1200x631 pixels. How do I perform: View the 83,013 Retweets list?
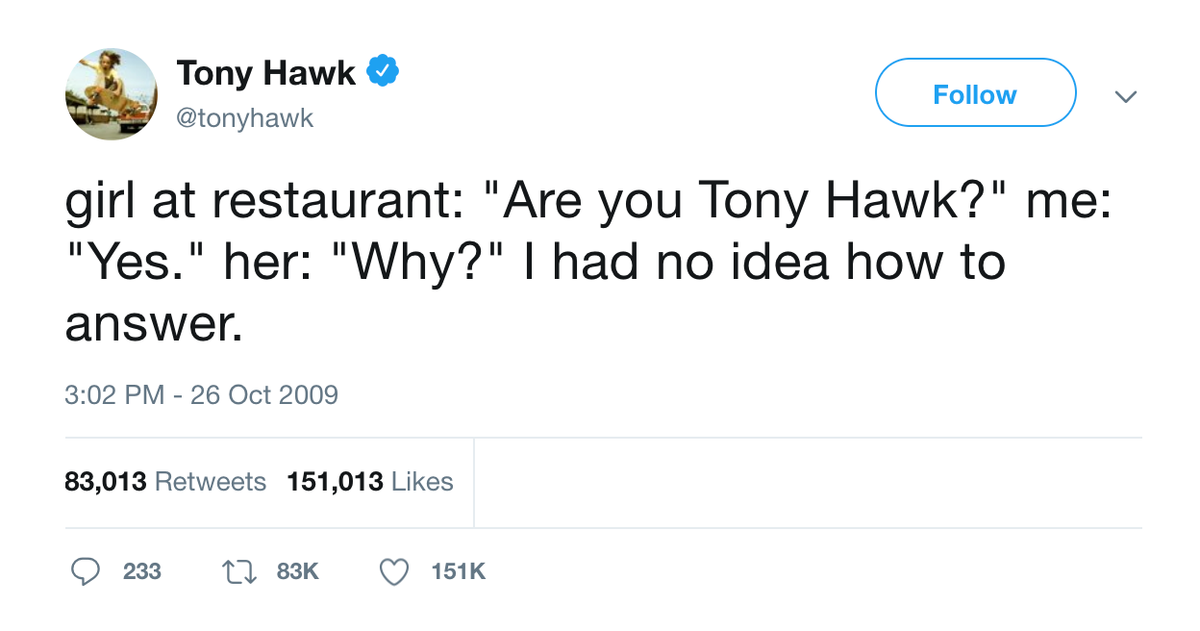tap(165, 482)
